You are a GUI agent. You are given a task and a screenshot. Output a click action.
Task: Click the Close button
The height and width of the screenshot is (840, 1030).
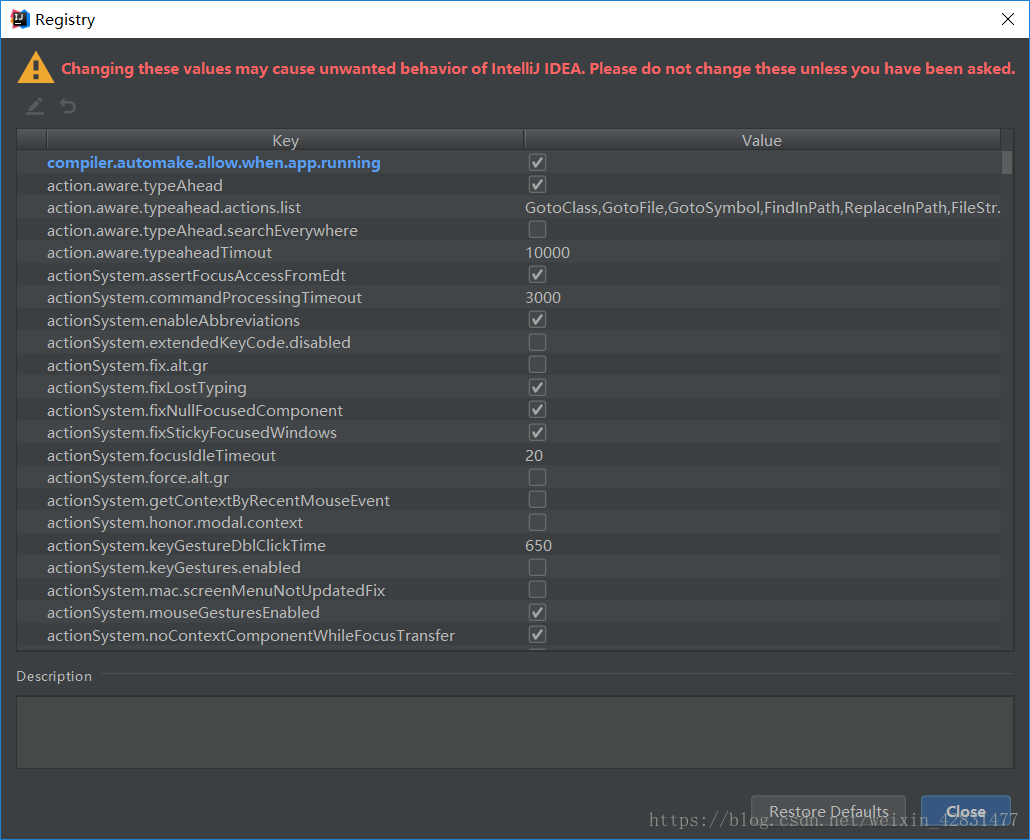point(964,812)
